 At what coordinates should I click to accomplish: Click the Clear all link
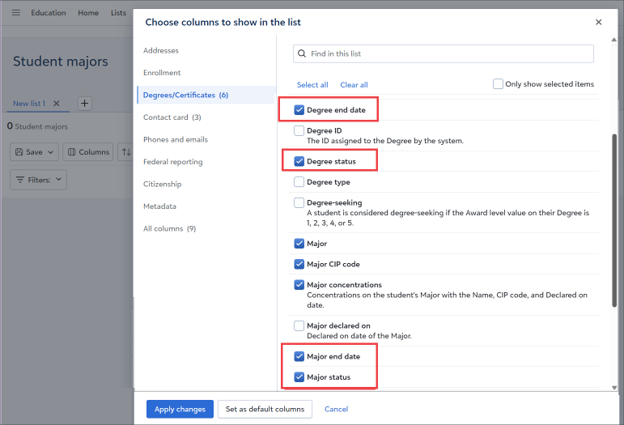pos(354,85)
